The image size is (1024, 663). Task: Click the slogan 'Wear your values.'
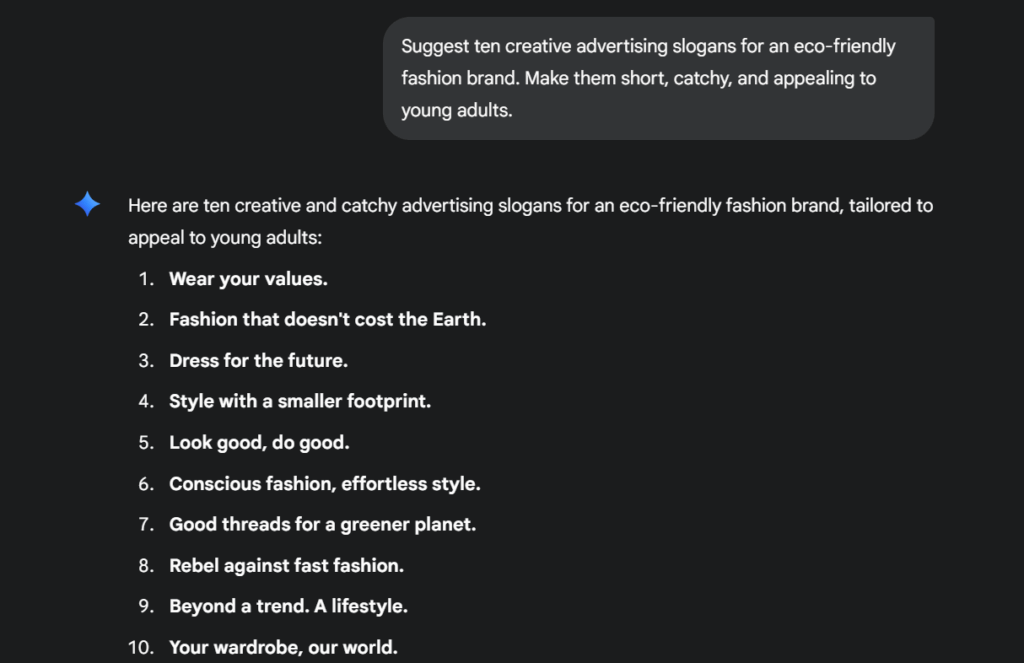pyautogui.click(x=248, y=279)
